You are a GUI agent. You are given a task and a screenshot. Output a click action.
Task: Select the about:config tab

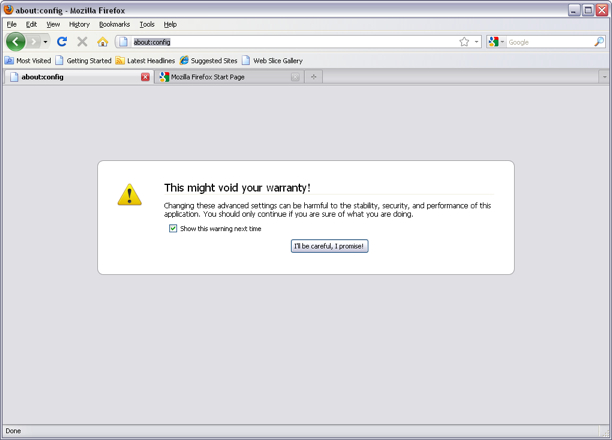(78, 77)
